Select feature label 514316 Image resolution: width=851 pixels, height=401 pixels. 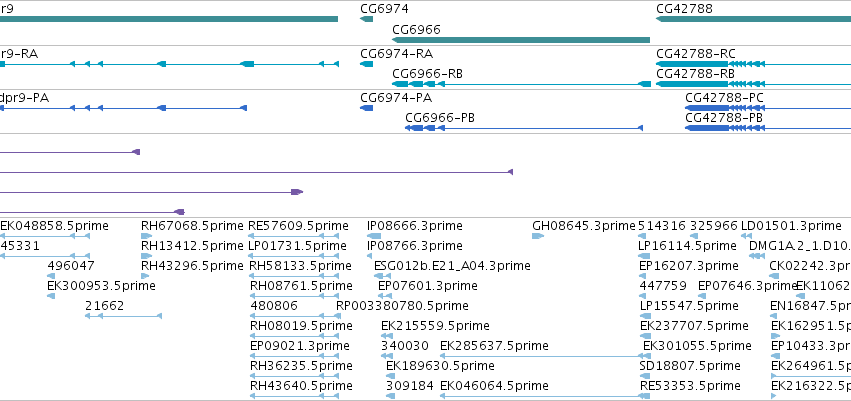pos(662,226)
